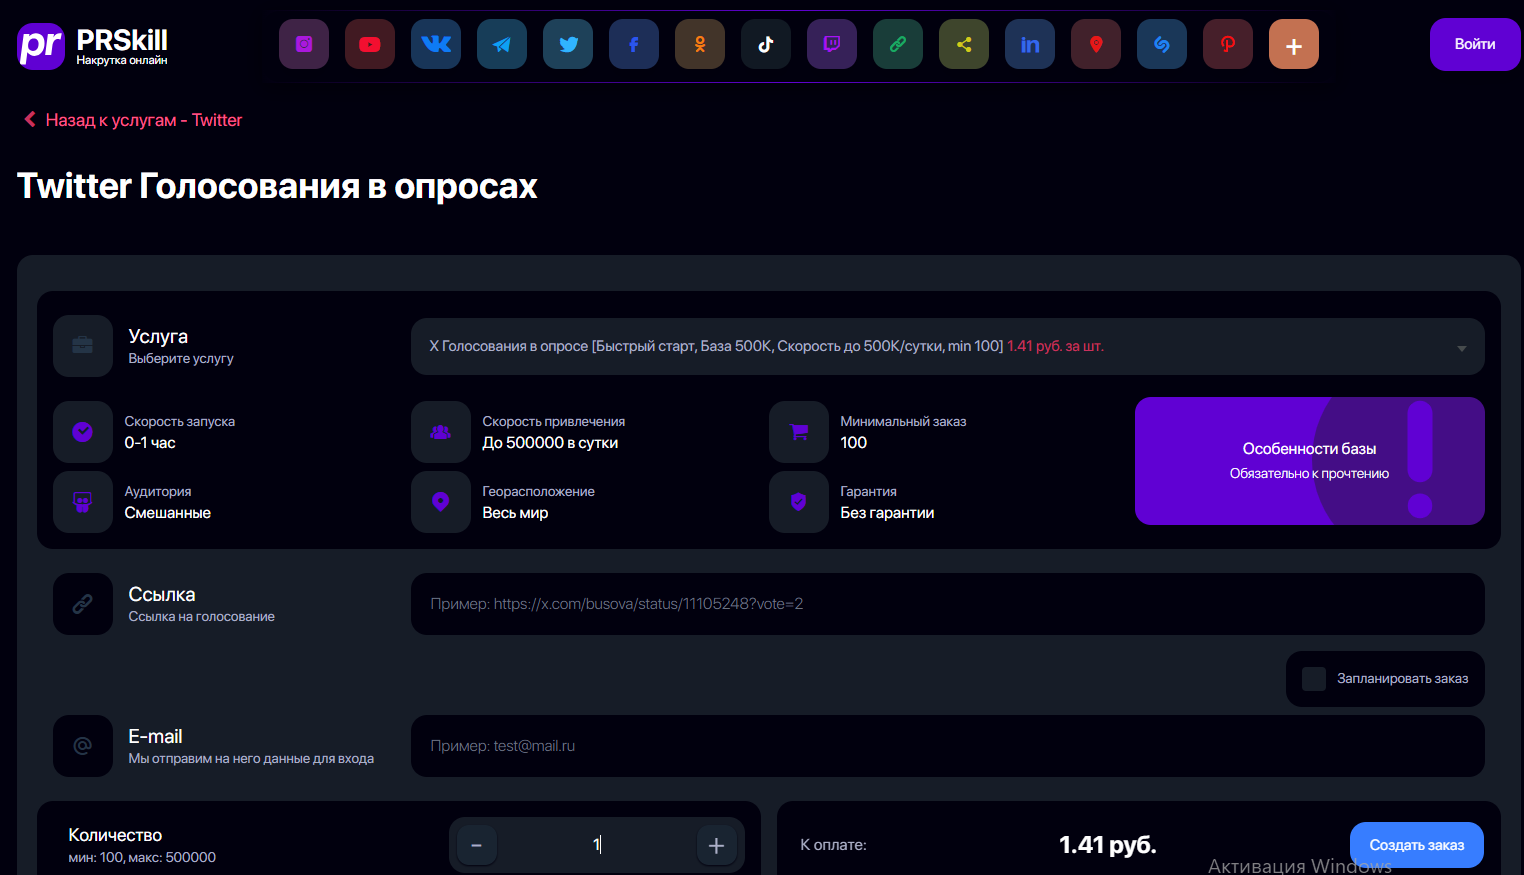The width and height of the screenshot is (1524, 875).
Task: Open the Facebook services icon
Action: pyautogui.click(x=634, y=44)
